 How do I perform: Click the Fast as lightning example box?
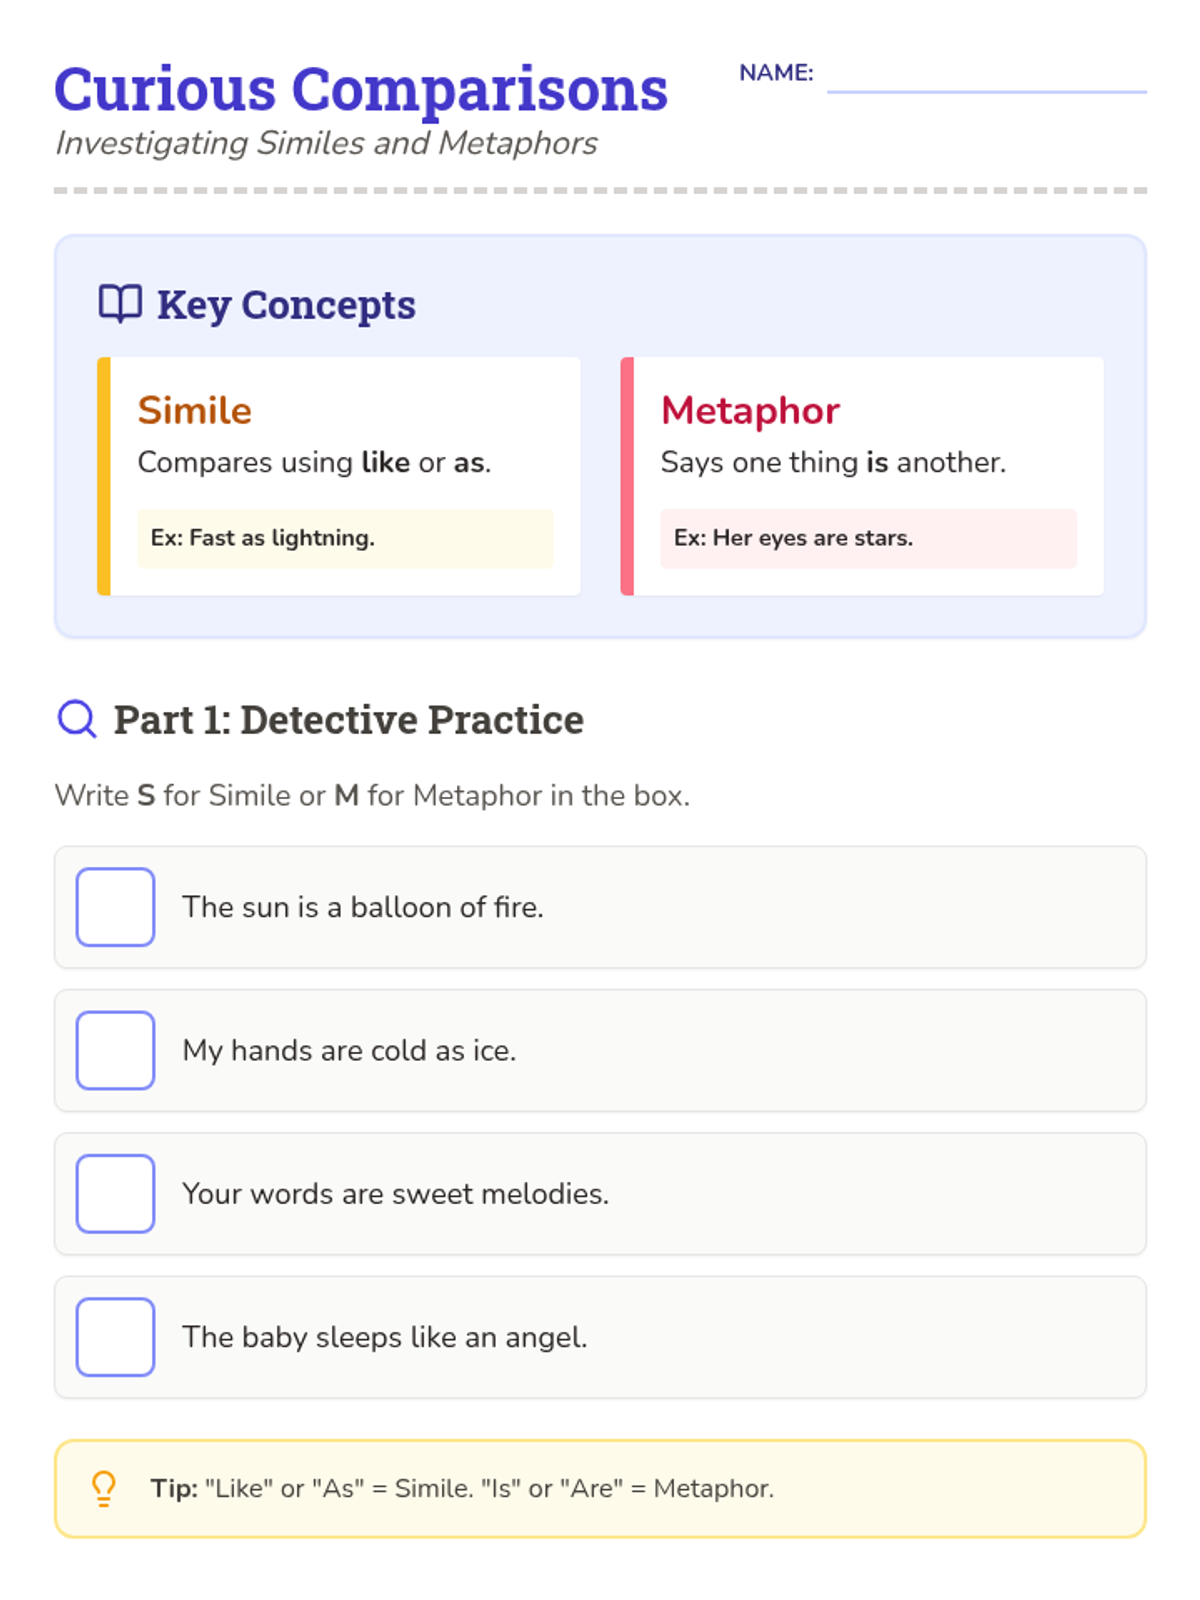(x=345, y=538)
